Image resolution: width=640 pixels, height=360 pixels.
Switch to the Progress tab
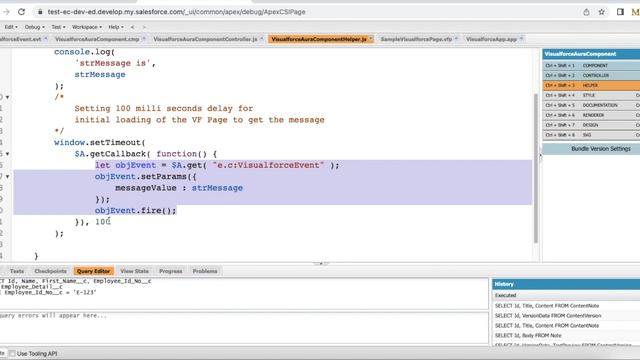171,271
